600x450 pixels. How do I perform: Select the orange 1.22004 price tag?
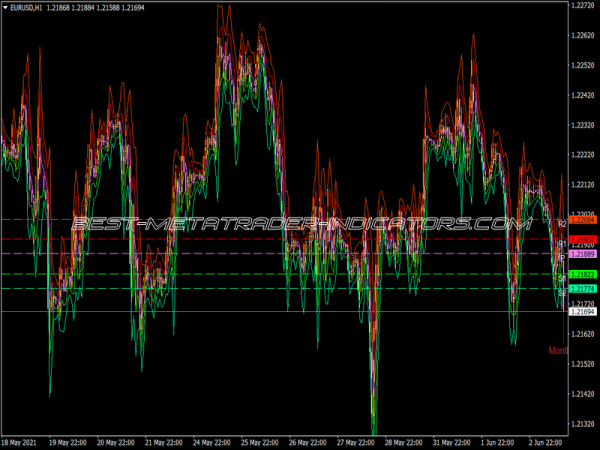pos(582,219)
